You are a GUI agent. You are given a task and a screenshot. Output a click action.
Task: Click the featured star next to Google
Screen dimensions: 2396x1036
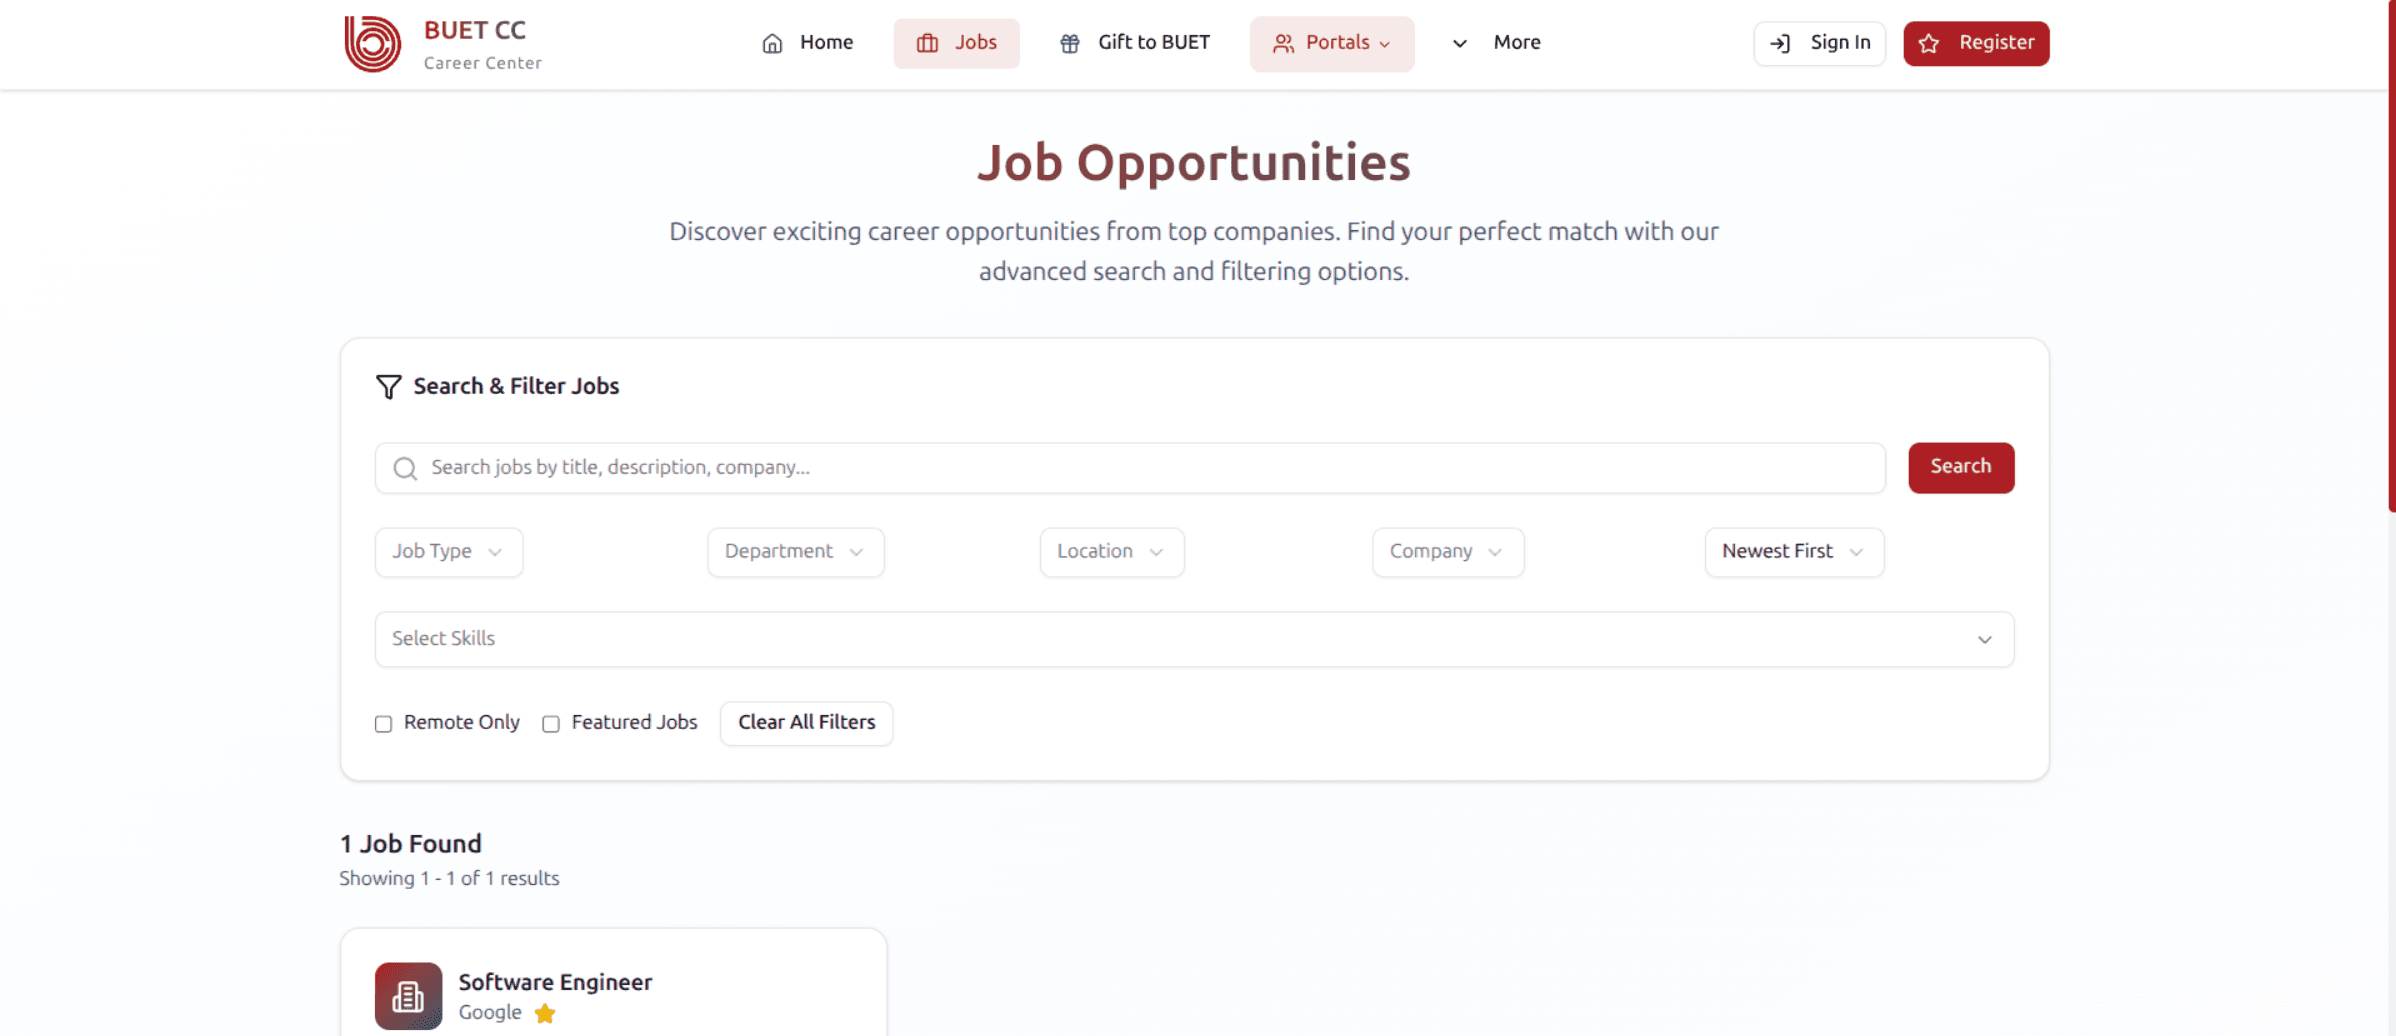point(545,1013)
